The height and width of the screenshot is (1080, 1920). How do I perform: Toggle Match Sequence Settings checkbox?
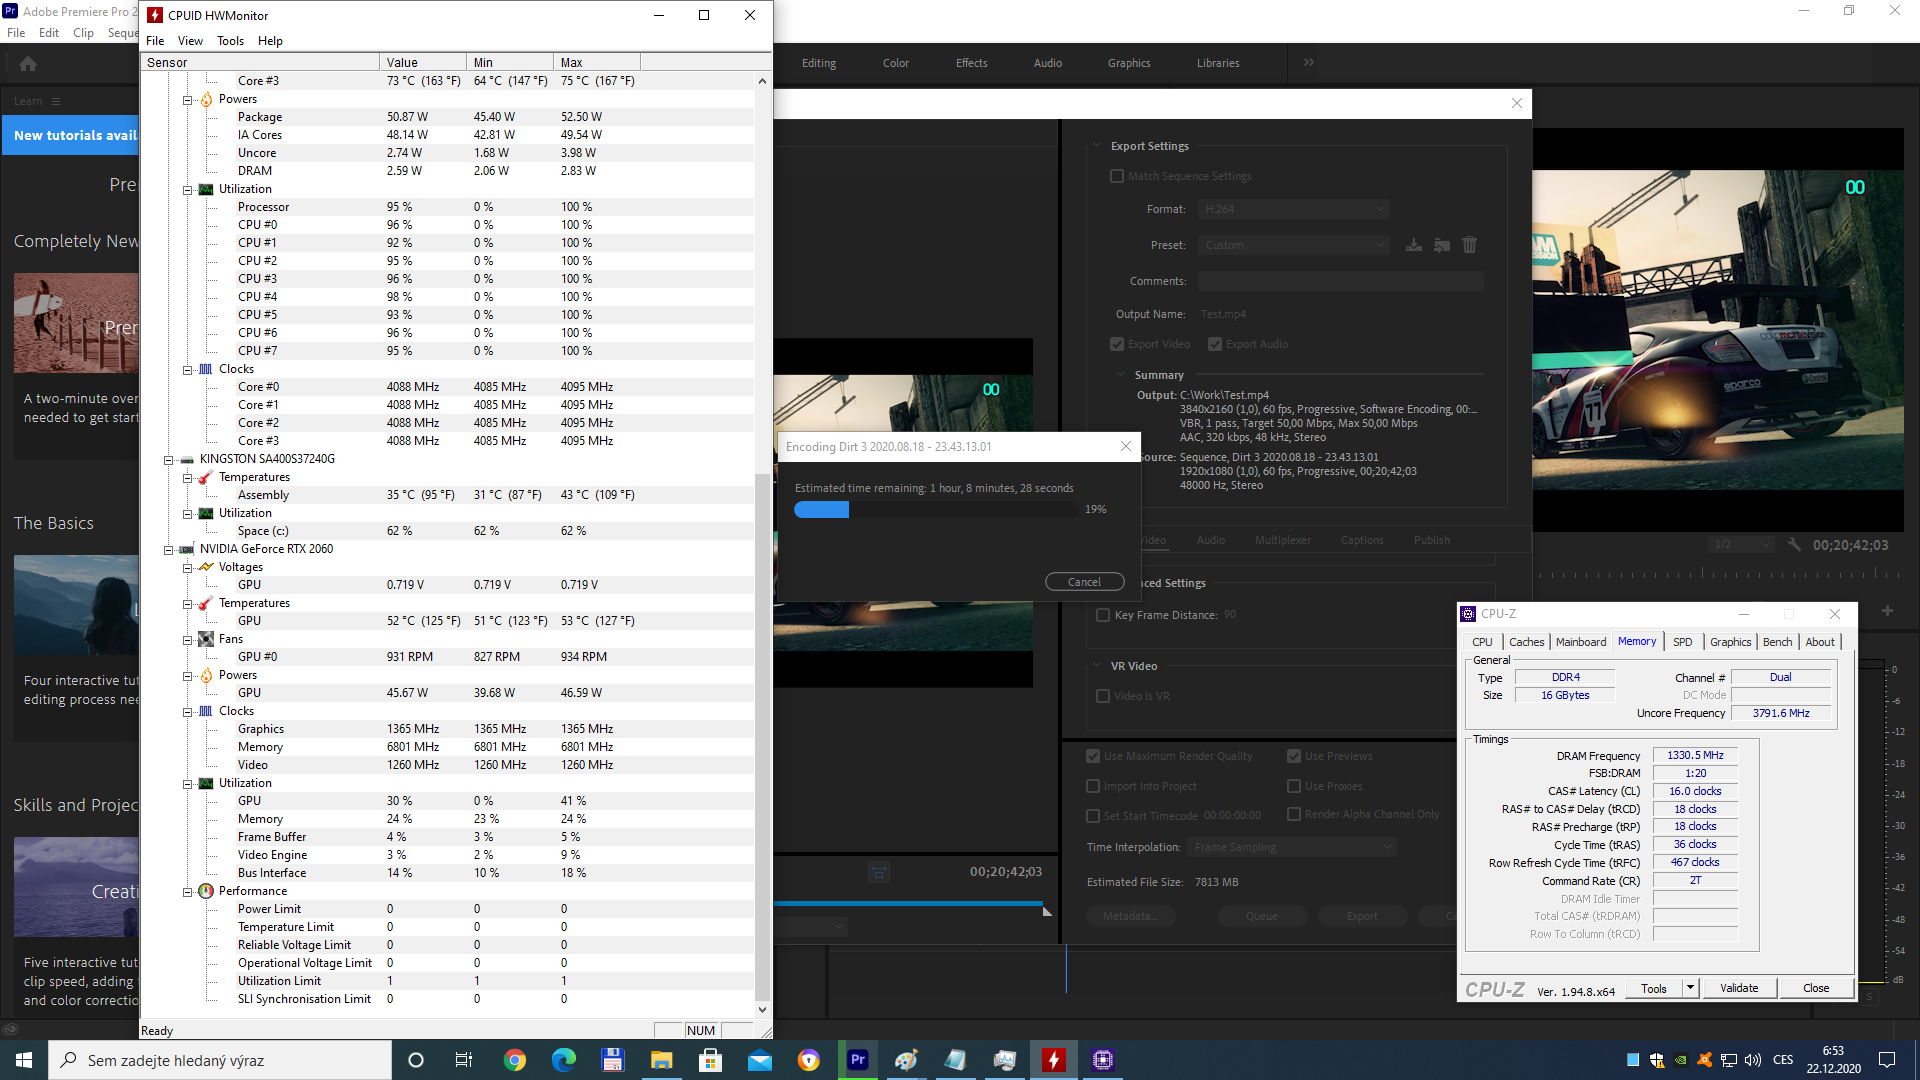(x=1117, y=176)
